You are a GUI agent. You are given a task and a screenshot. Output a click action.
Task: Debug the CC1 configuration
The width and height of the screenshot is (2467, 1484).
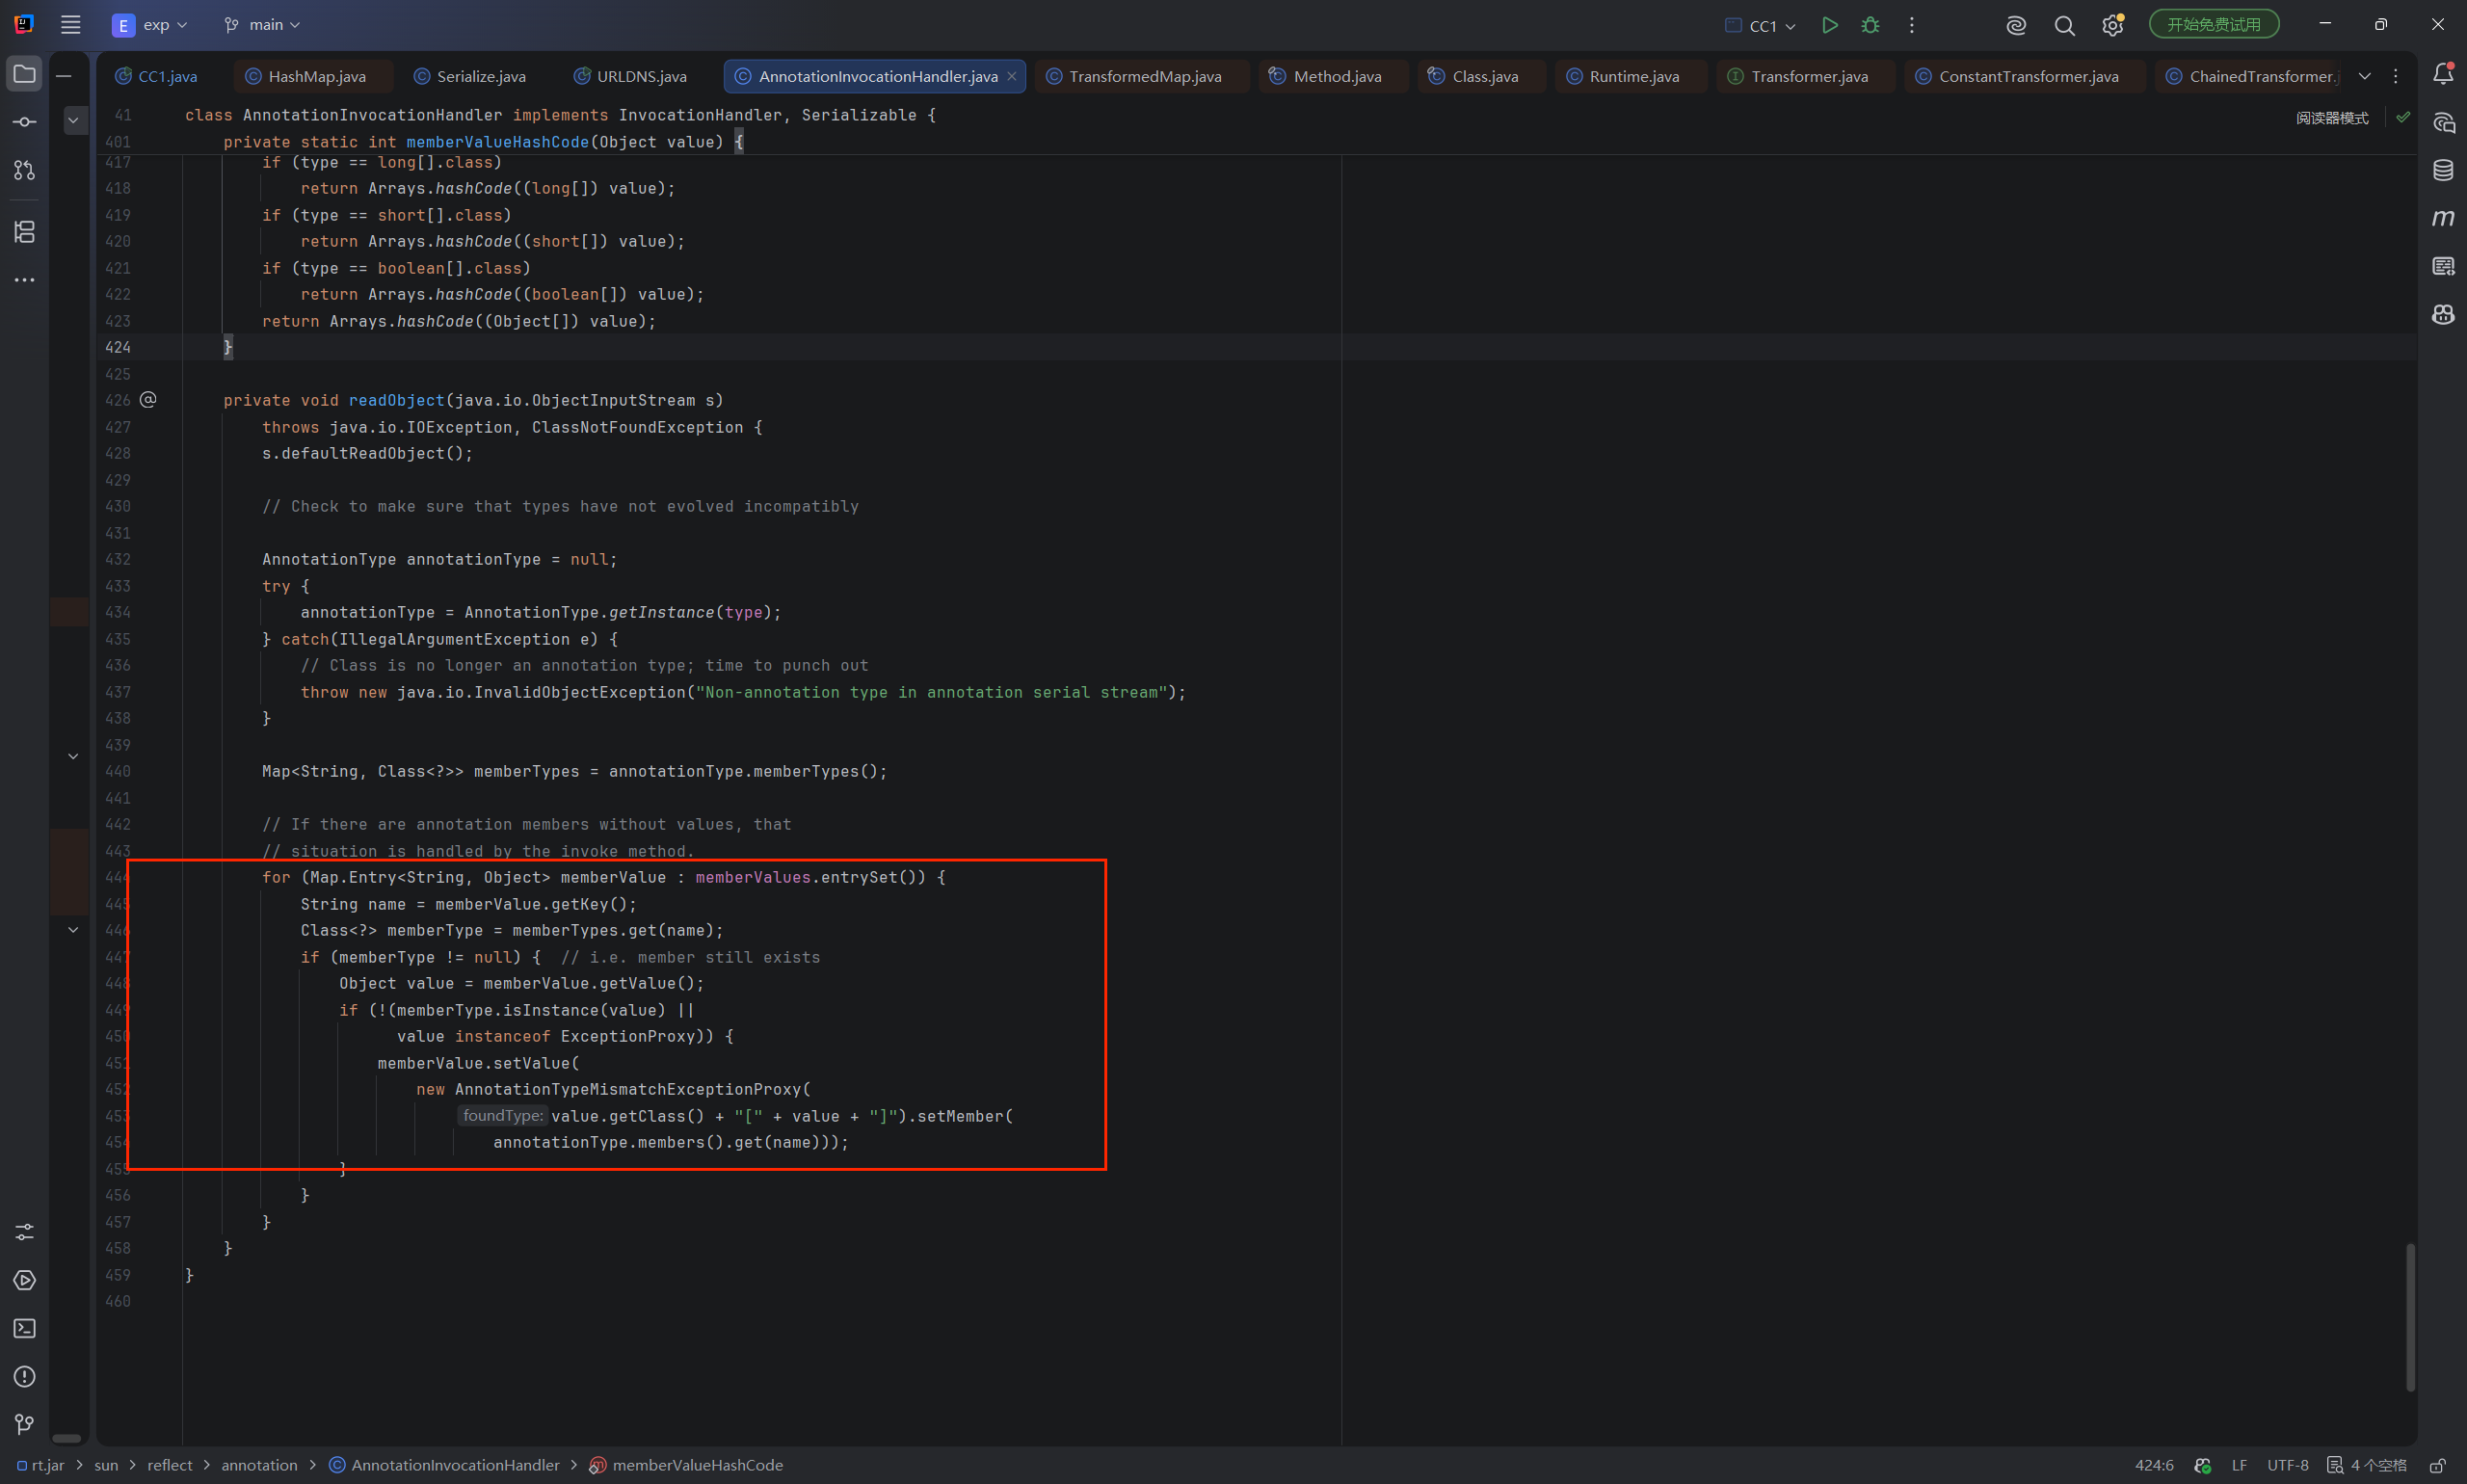[x=1870, y=25]
